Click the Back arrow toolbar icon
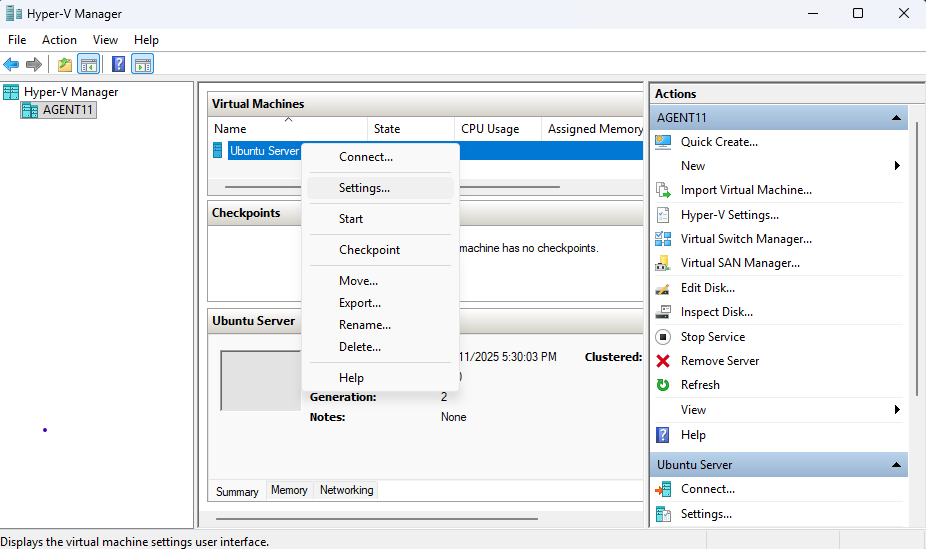The width and height of the screenshot is (926, 549). click(11, 65)
